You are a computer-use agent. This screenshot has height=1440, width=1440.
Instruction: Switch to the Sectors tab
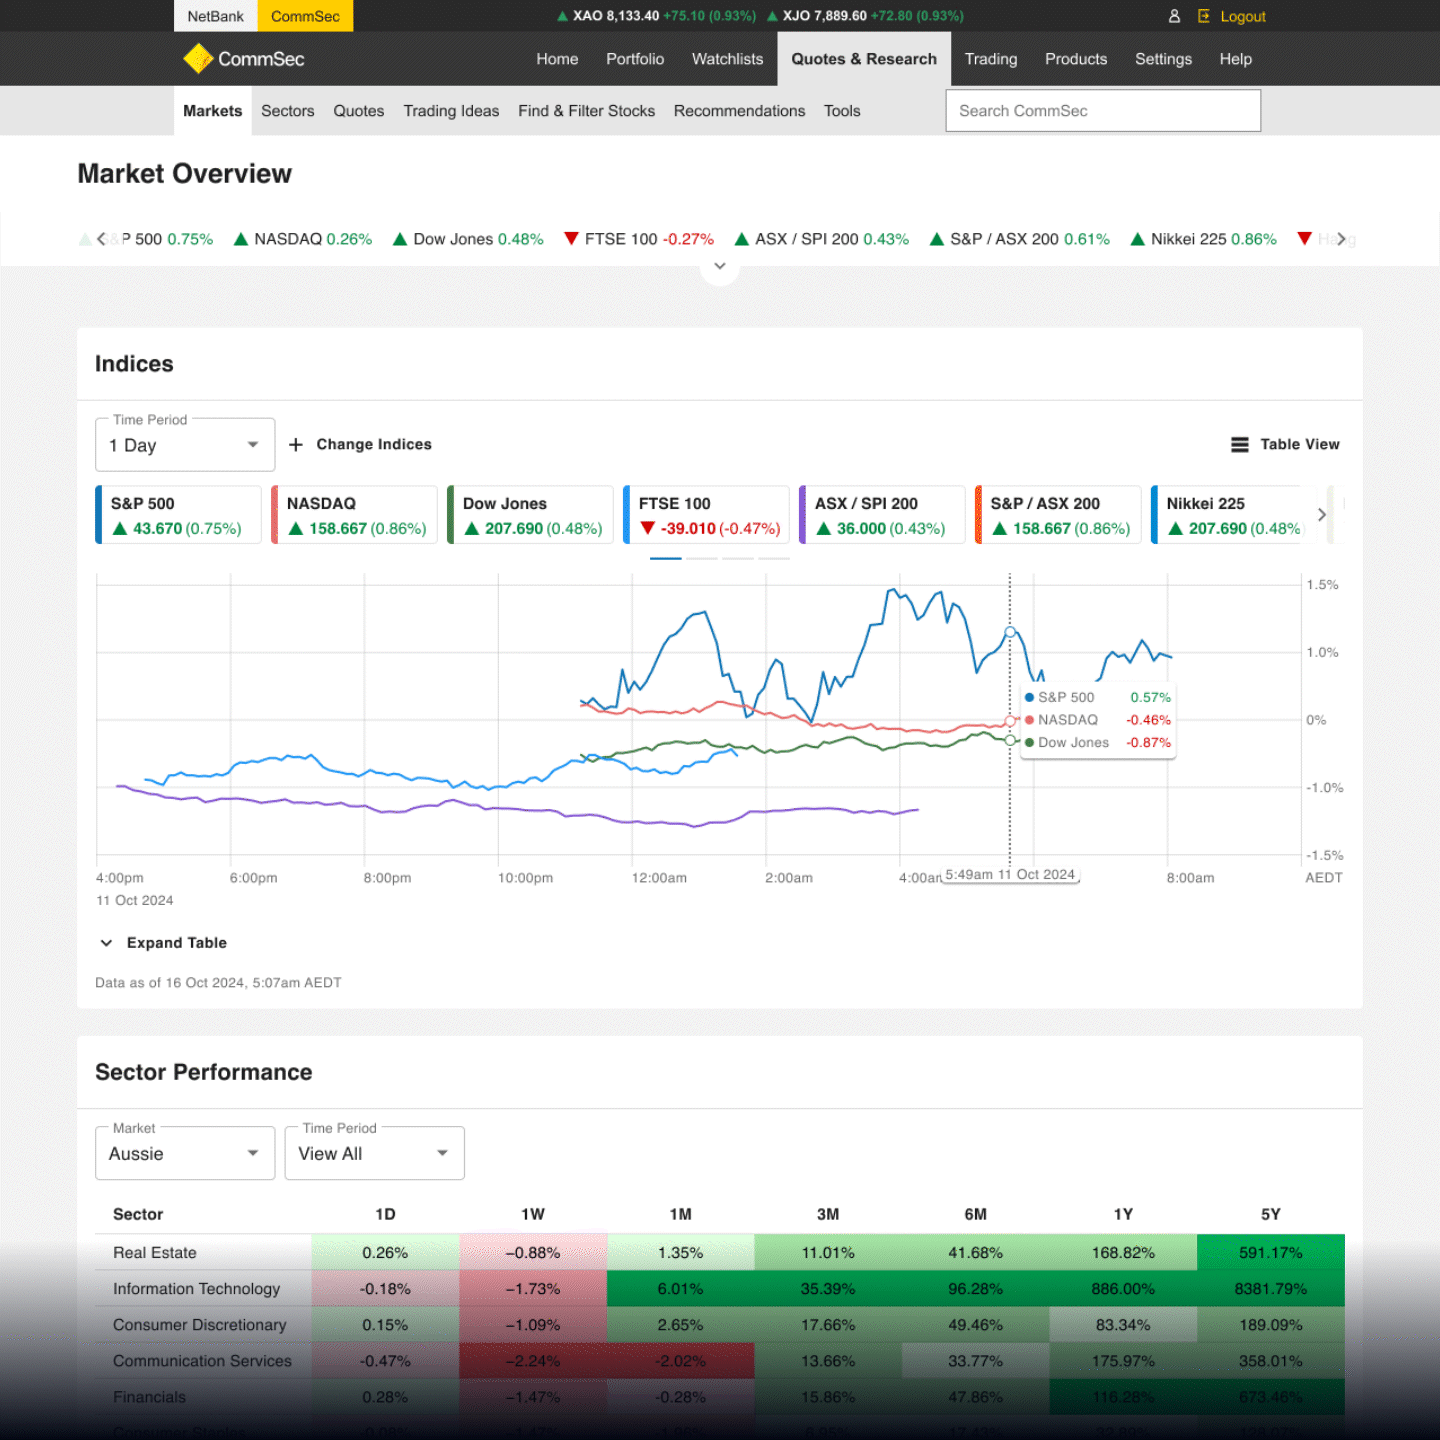coord(287,111)
